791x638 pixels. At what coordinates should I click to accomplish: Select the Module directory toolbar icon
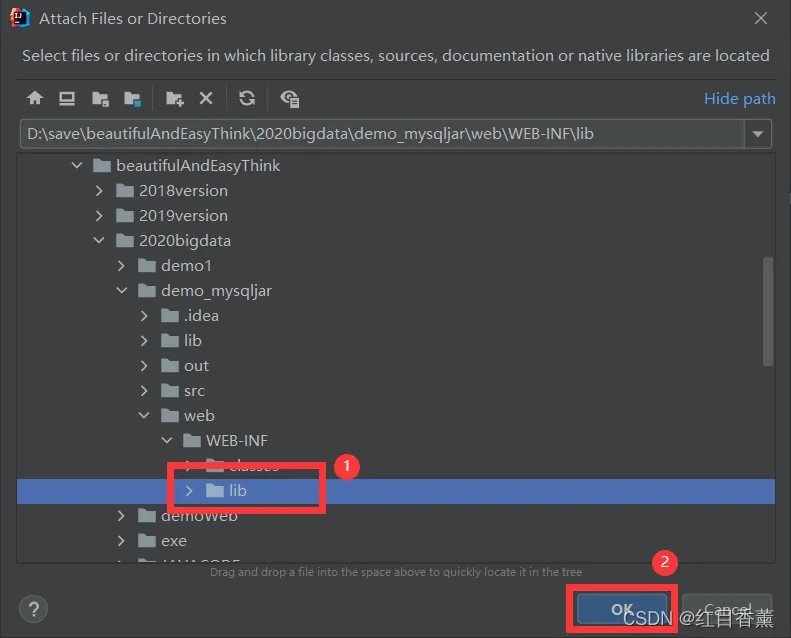(x=133, y=98)
